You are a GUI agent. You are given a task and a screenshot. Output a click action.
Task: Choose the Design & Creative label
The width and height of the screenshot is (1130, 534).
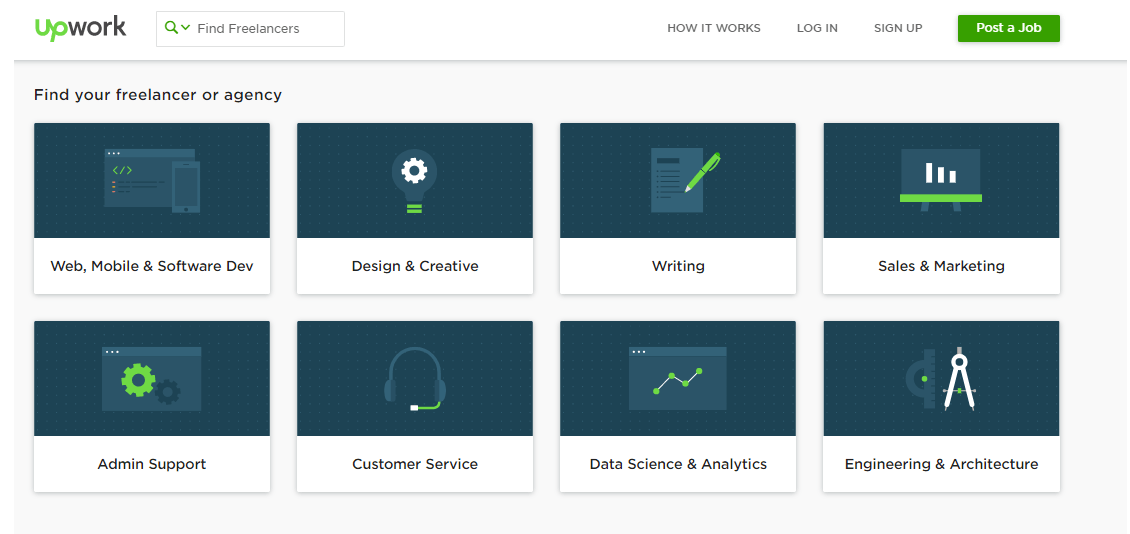pyautogui.click(x=415, y=266)
